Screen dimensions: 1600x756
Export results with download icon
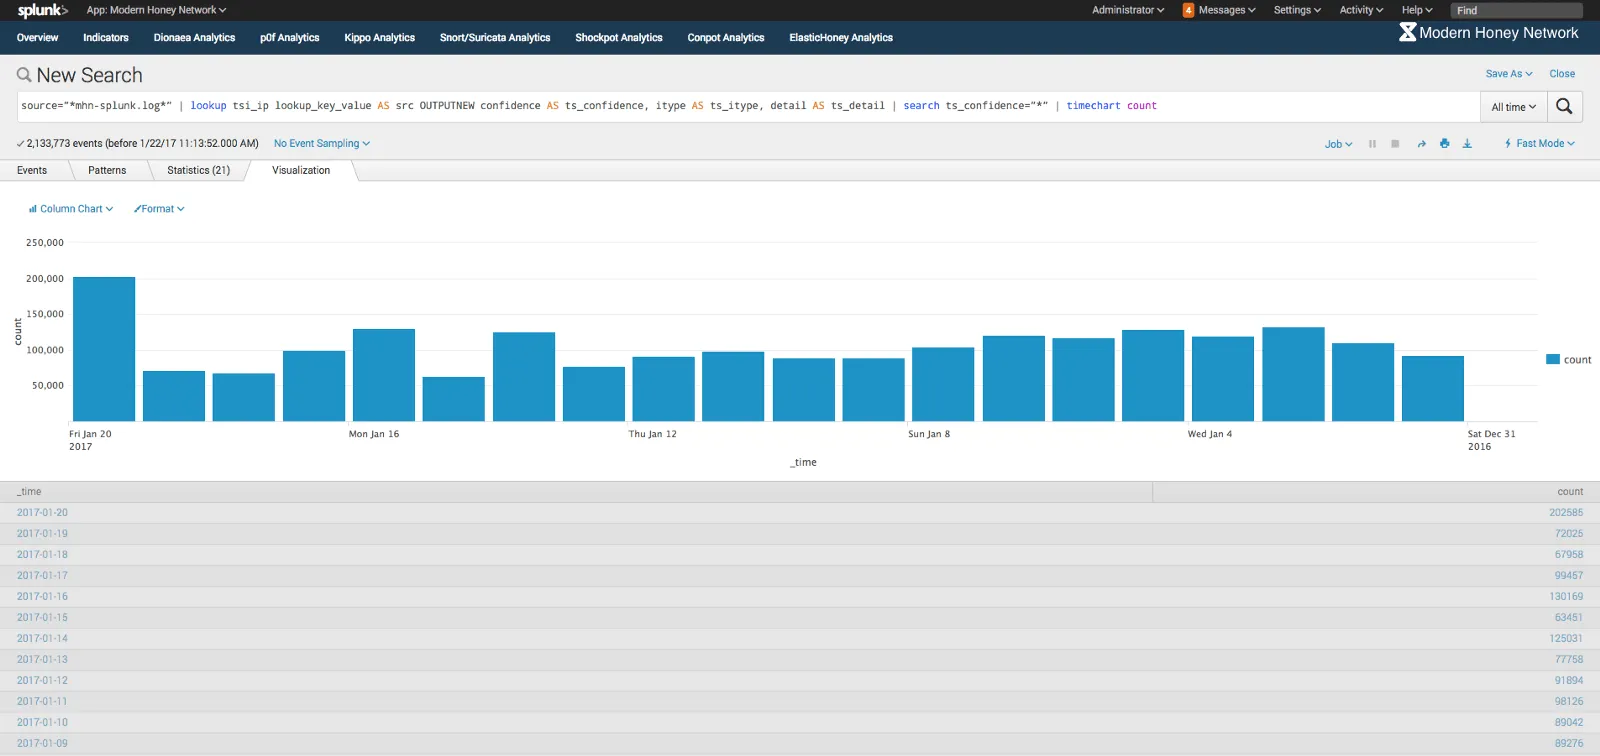pos(1467,144)
